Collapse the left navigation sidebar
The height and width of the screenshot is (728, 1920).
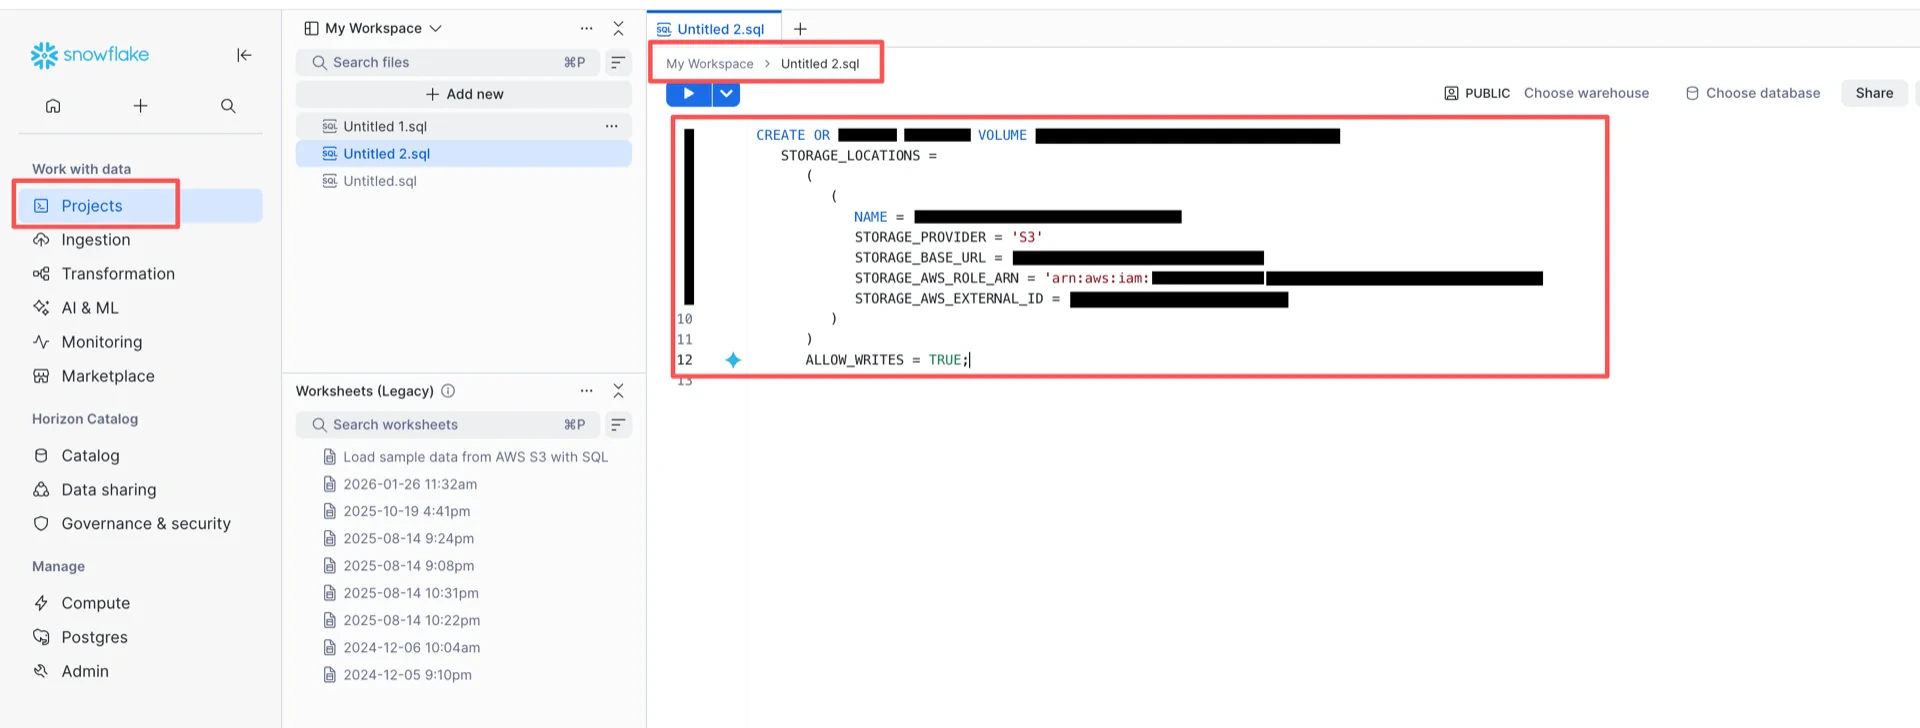click(244, 55)
